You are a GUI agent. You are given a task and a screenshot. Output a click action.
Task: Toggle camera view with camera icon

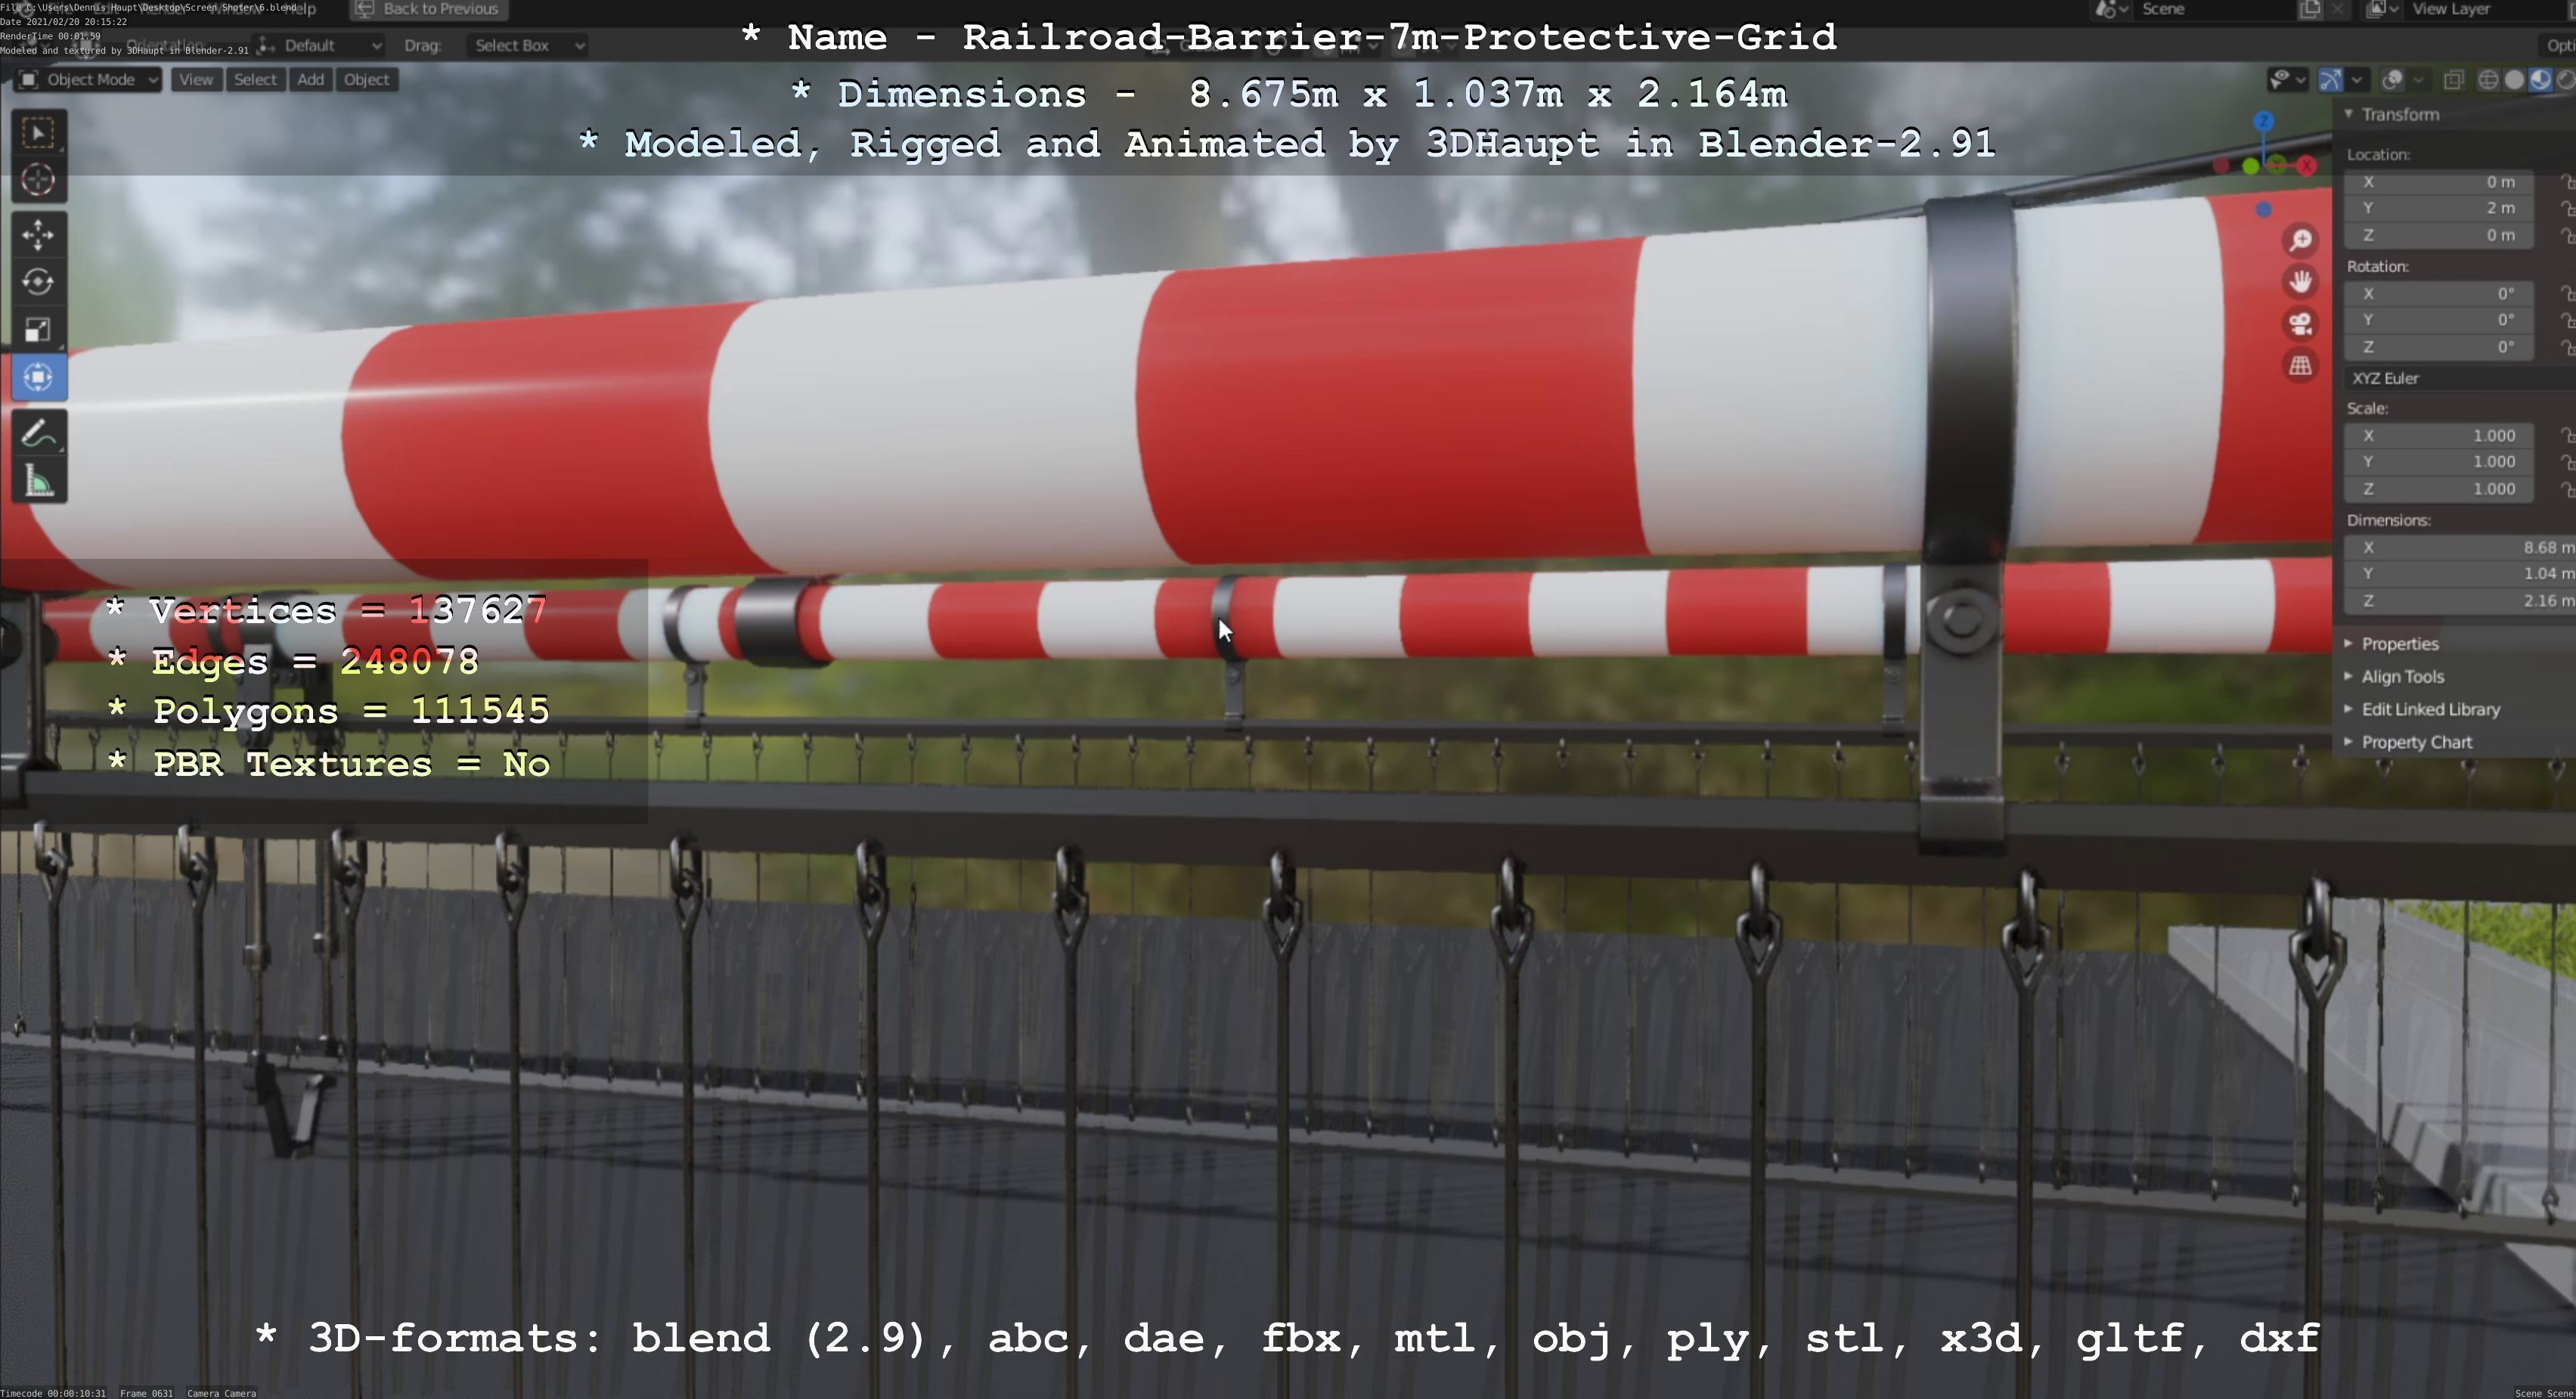[x=2301, y=324]
